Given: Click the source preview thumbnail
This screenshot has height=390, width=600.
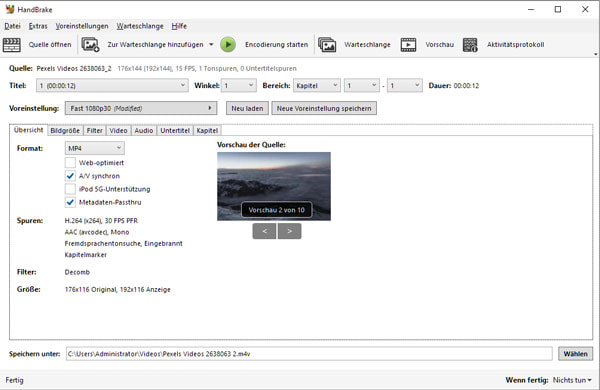Looking at the screenshot, I should [274, 186].
